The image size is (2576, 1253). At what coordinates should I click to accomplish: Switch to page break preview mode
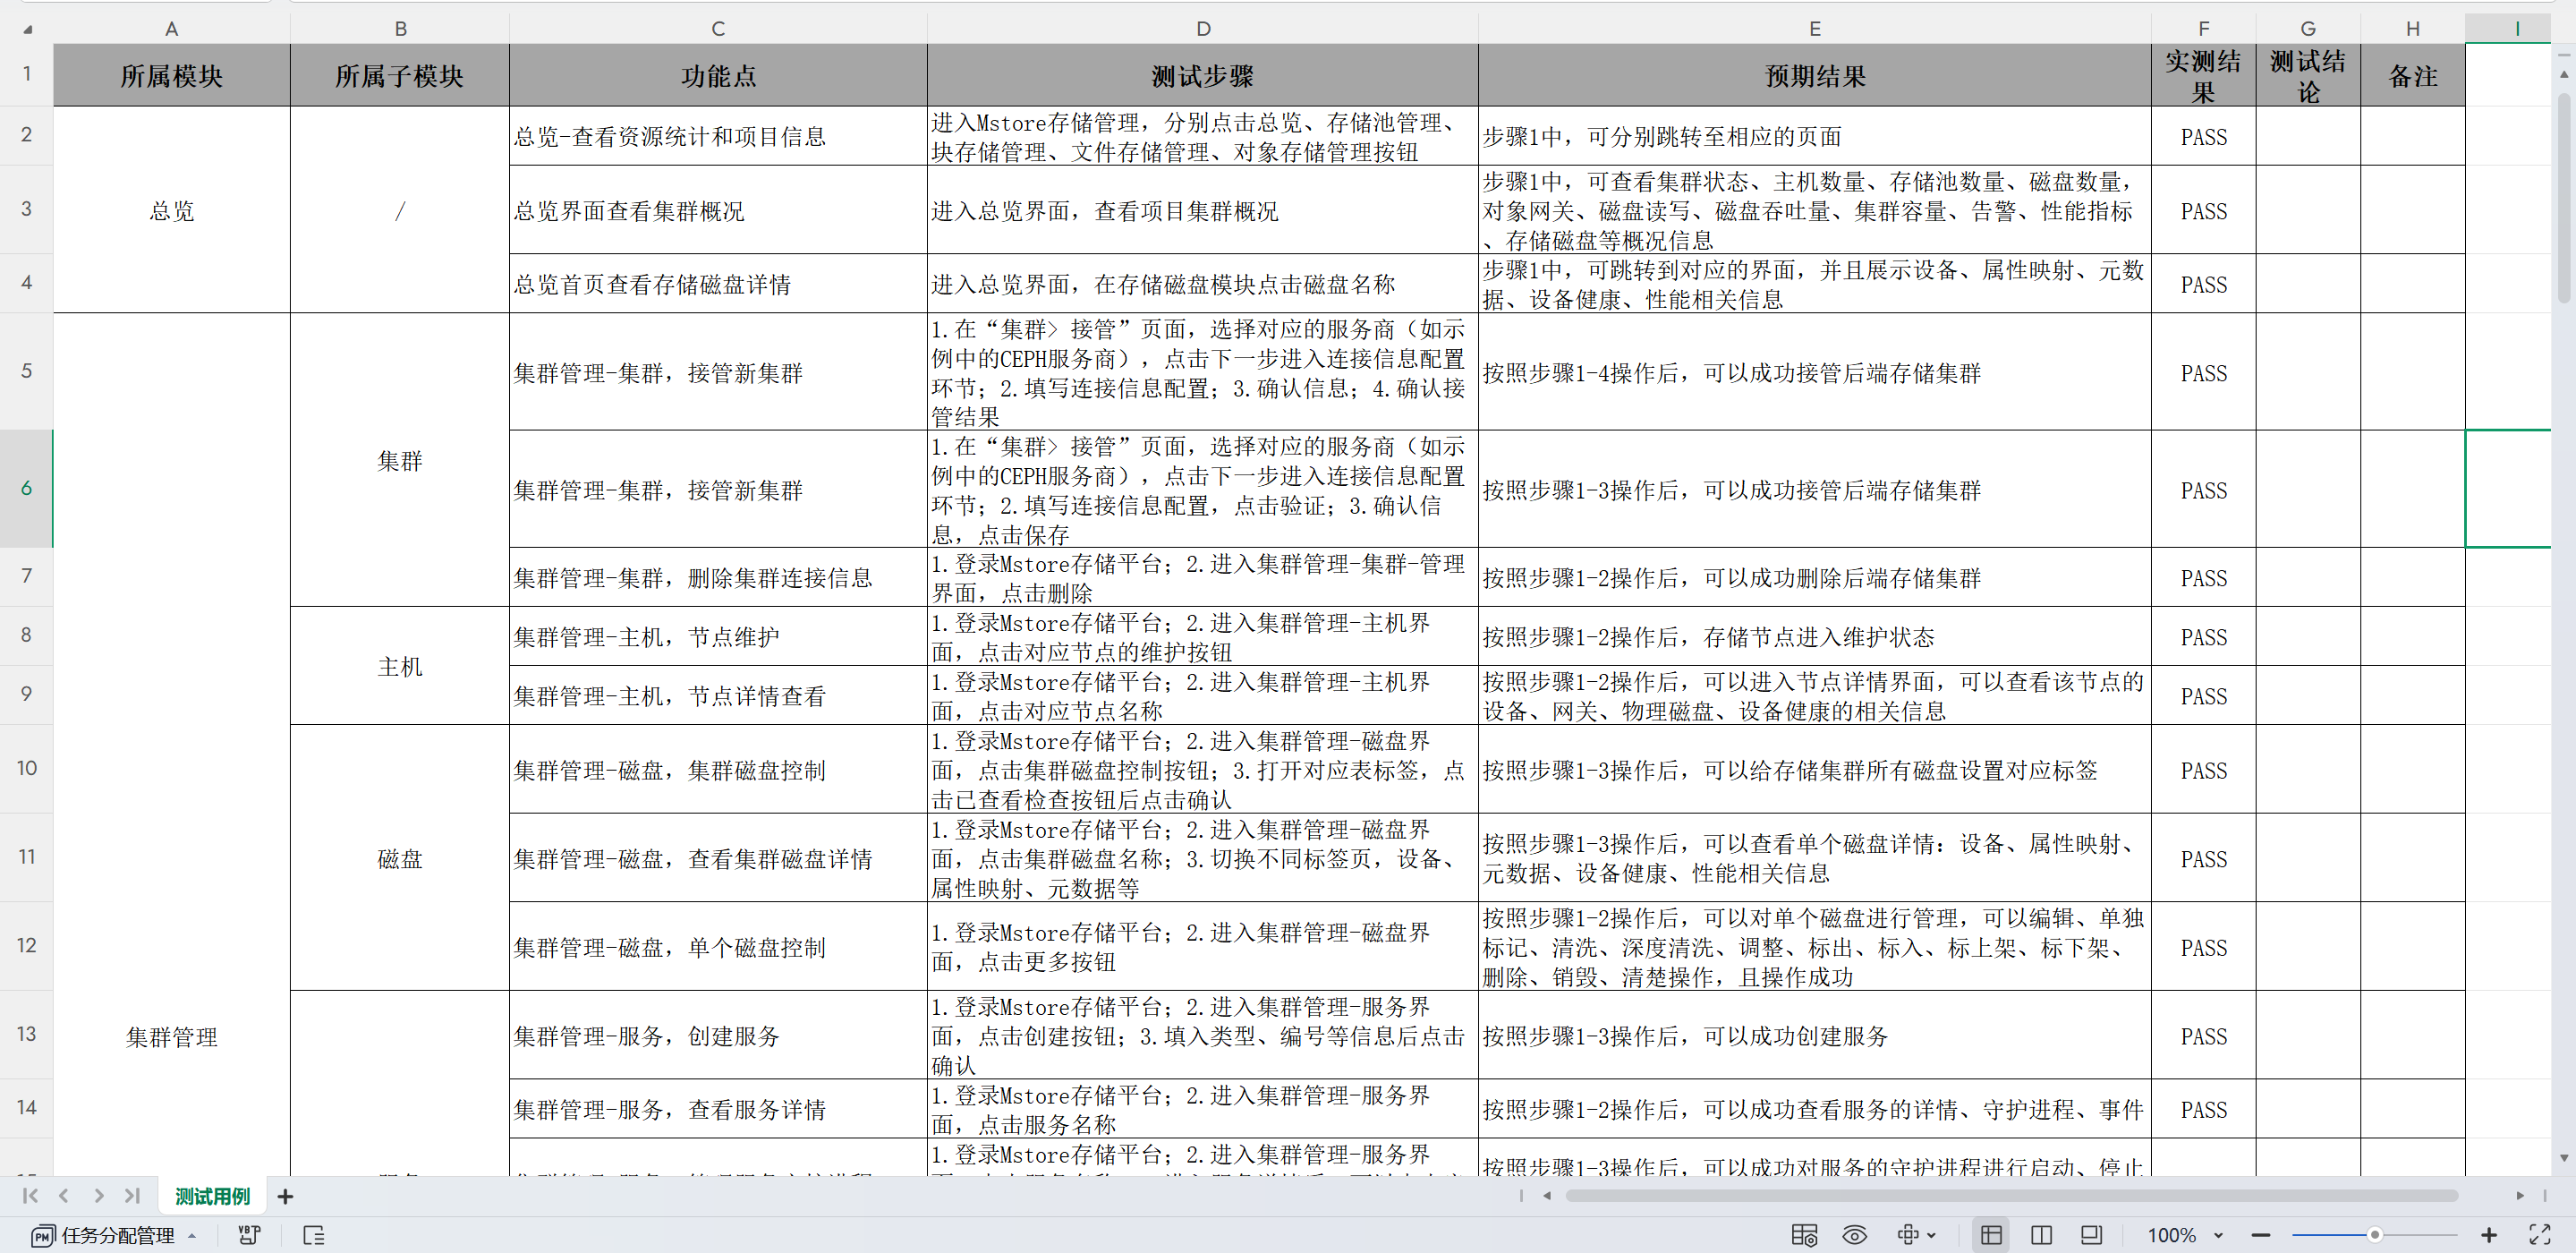click(2041, 1235)
